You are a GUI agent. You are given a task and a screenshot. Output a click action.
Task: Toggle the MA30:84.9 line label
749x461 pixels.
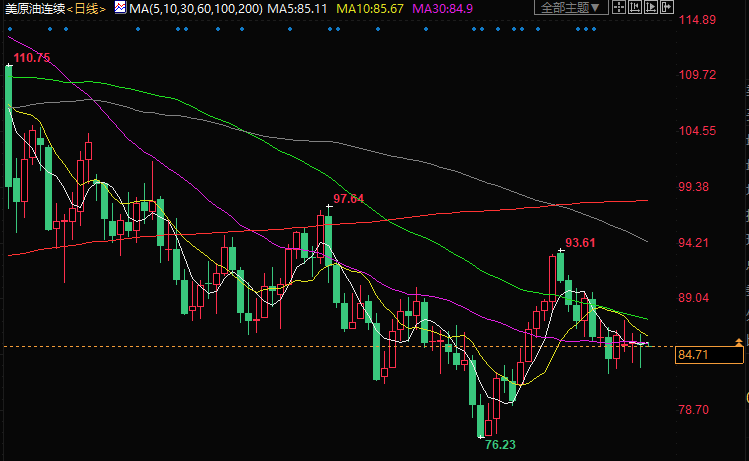click(x=446, y=8)
